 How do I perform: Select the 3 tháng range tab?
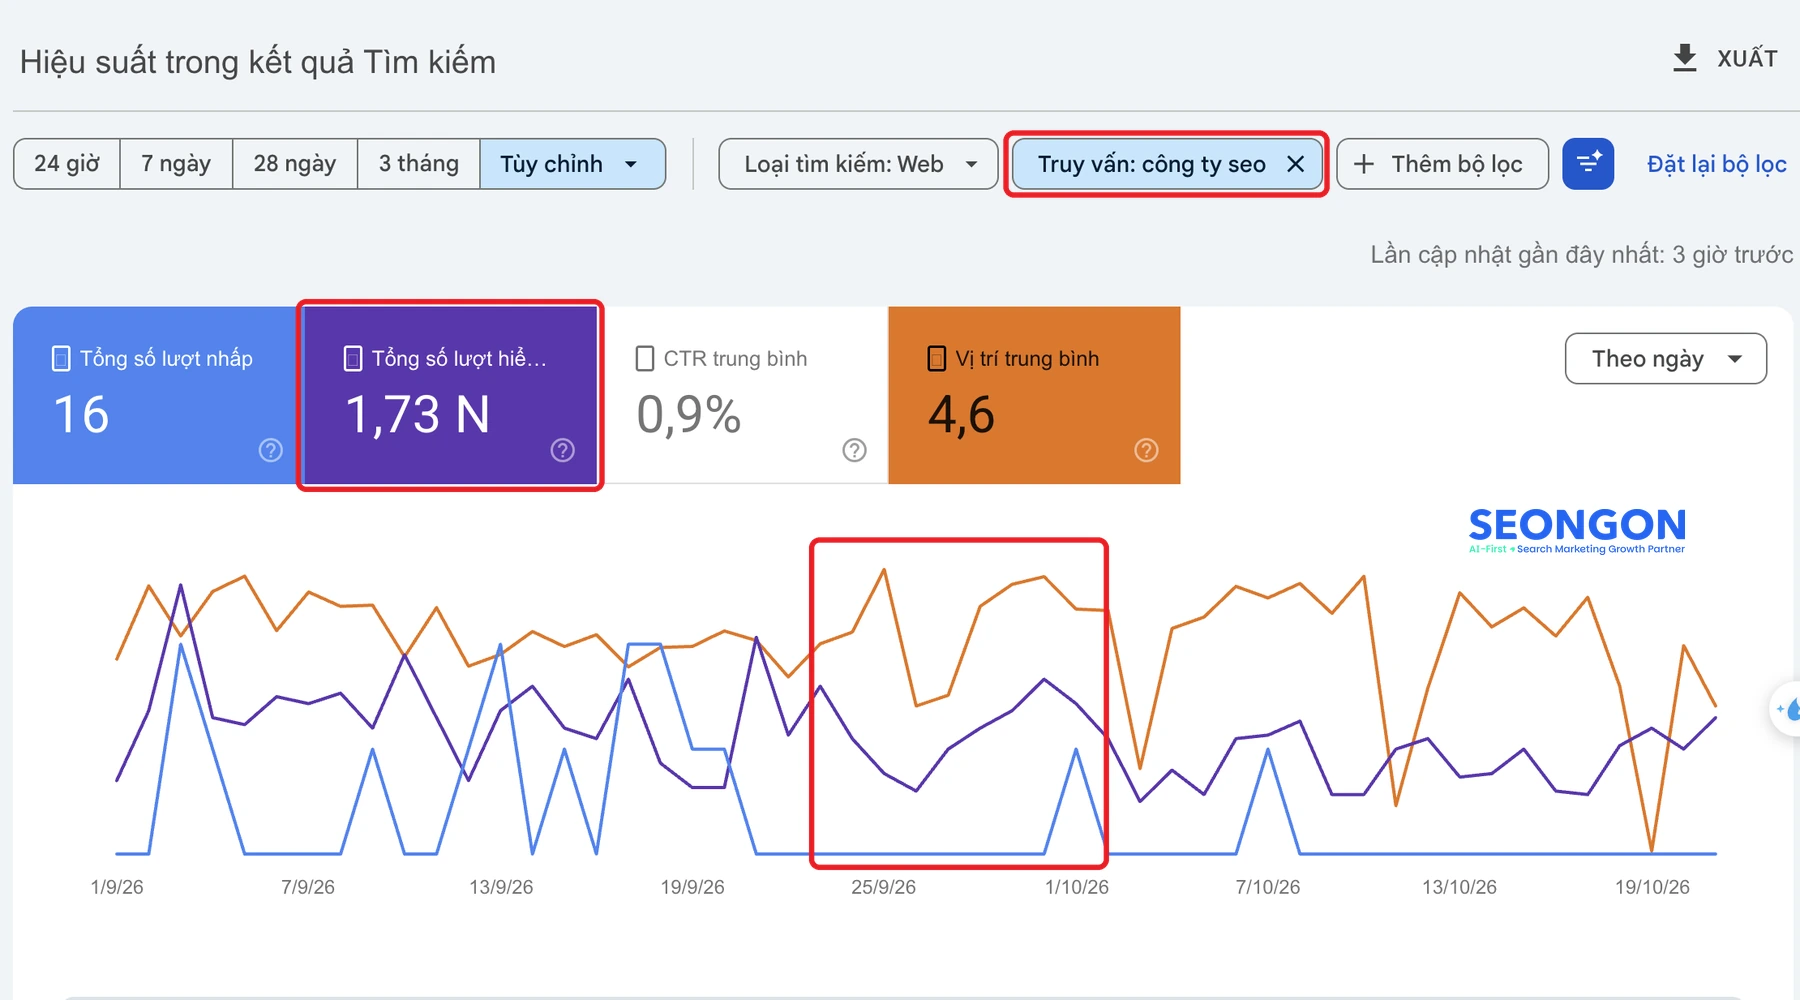click(x=419, y=164)
